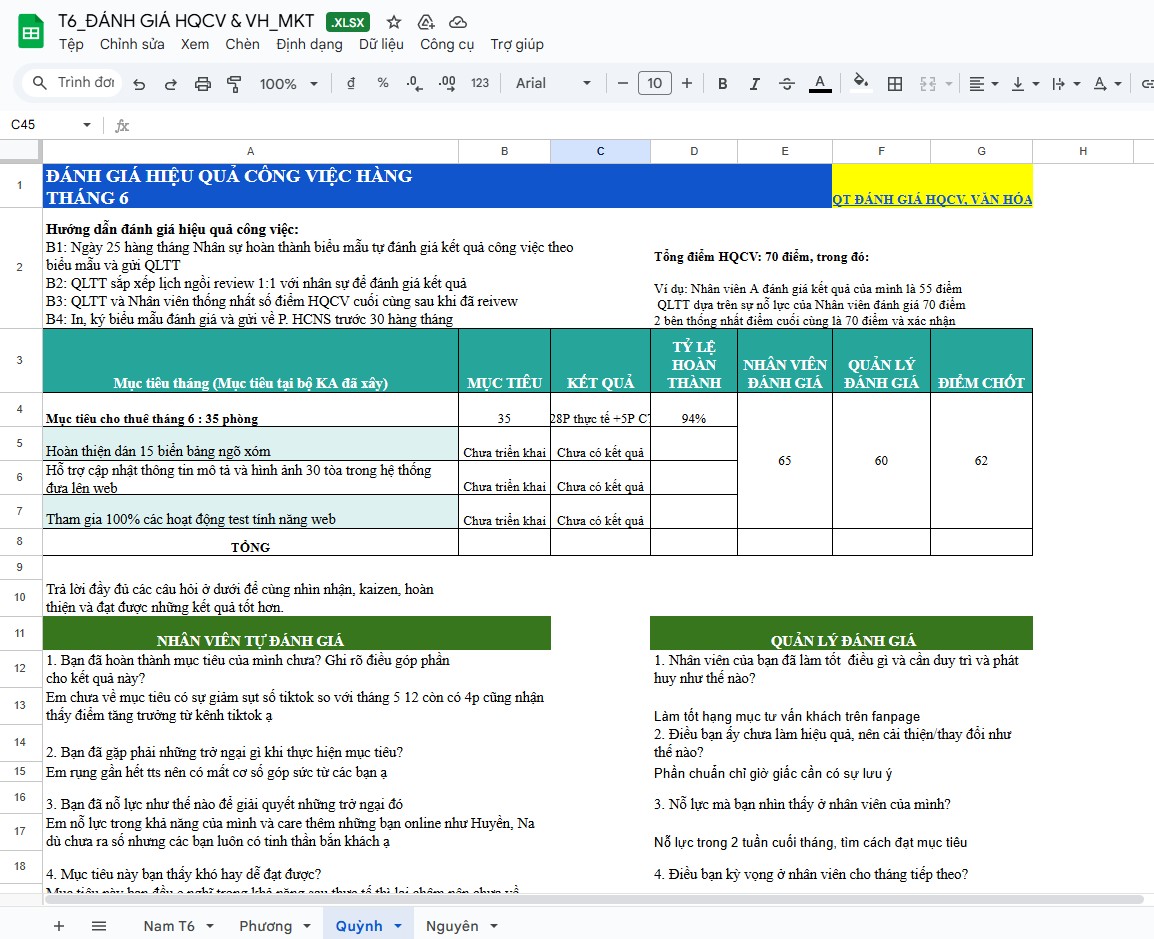1154x939 pixels.
Task: Toggle italic formatting
Action: 755,84
